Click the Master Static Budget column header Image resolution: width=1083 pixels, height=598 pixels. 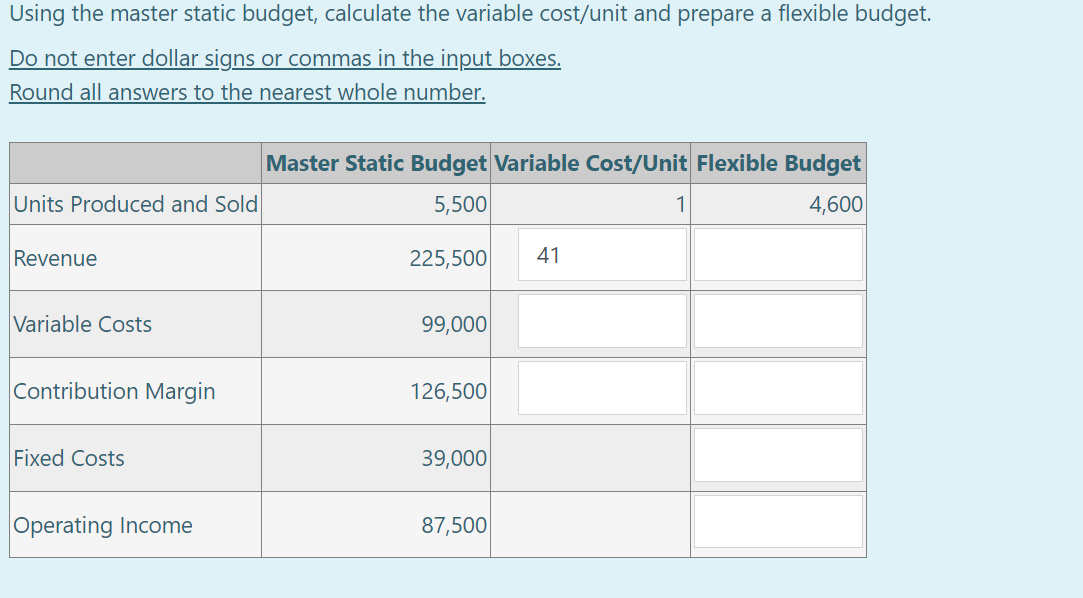pyautogui.click(x=375, y=163)
